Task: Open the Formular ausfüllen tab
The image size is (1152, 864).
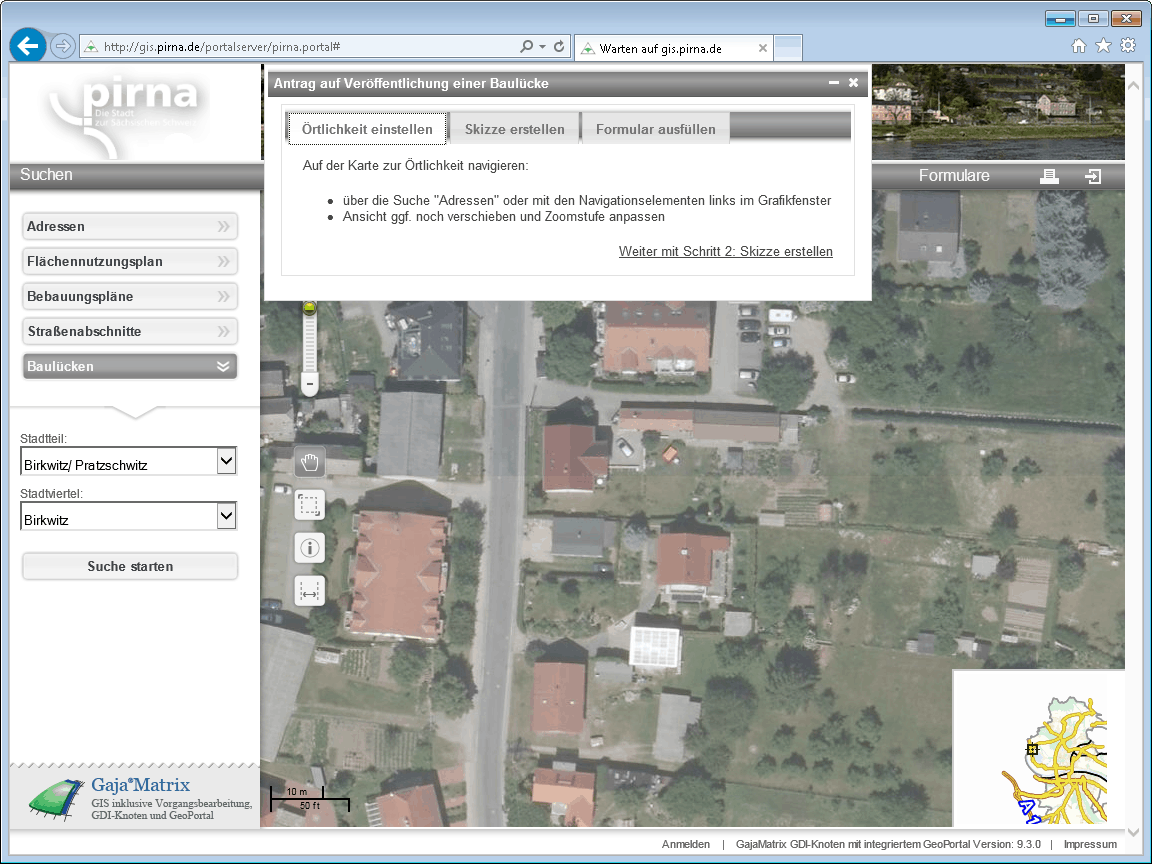Action: click(655, 129)
